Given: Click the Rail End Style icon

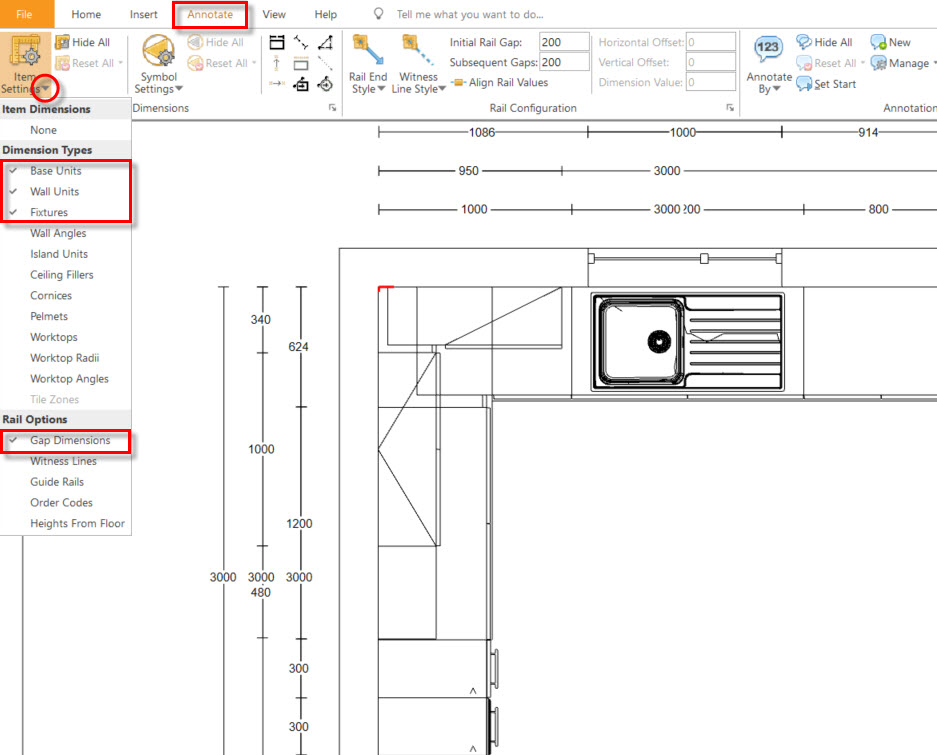Looking at the screenshot, I should coord(368,50).
